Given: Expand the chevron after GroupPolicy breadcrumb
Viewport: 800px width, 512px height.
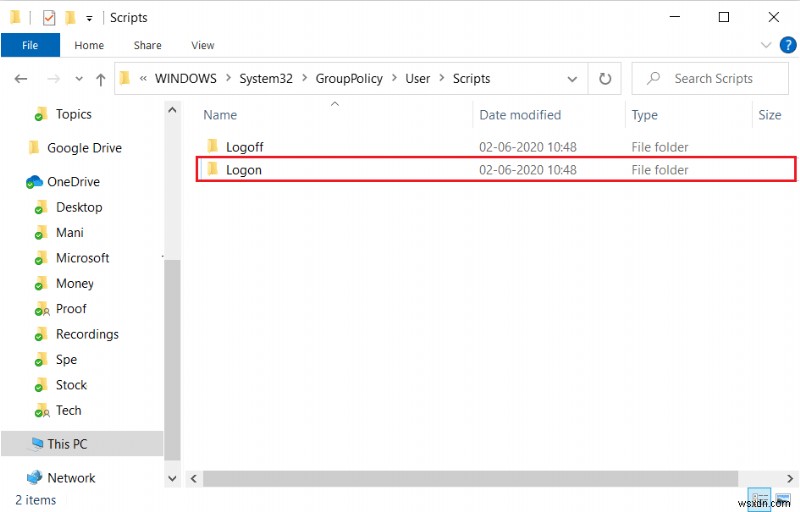Looking at the screenshot, I should (x=394, y=78).
